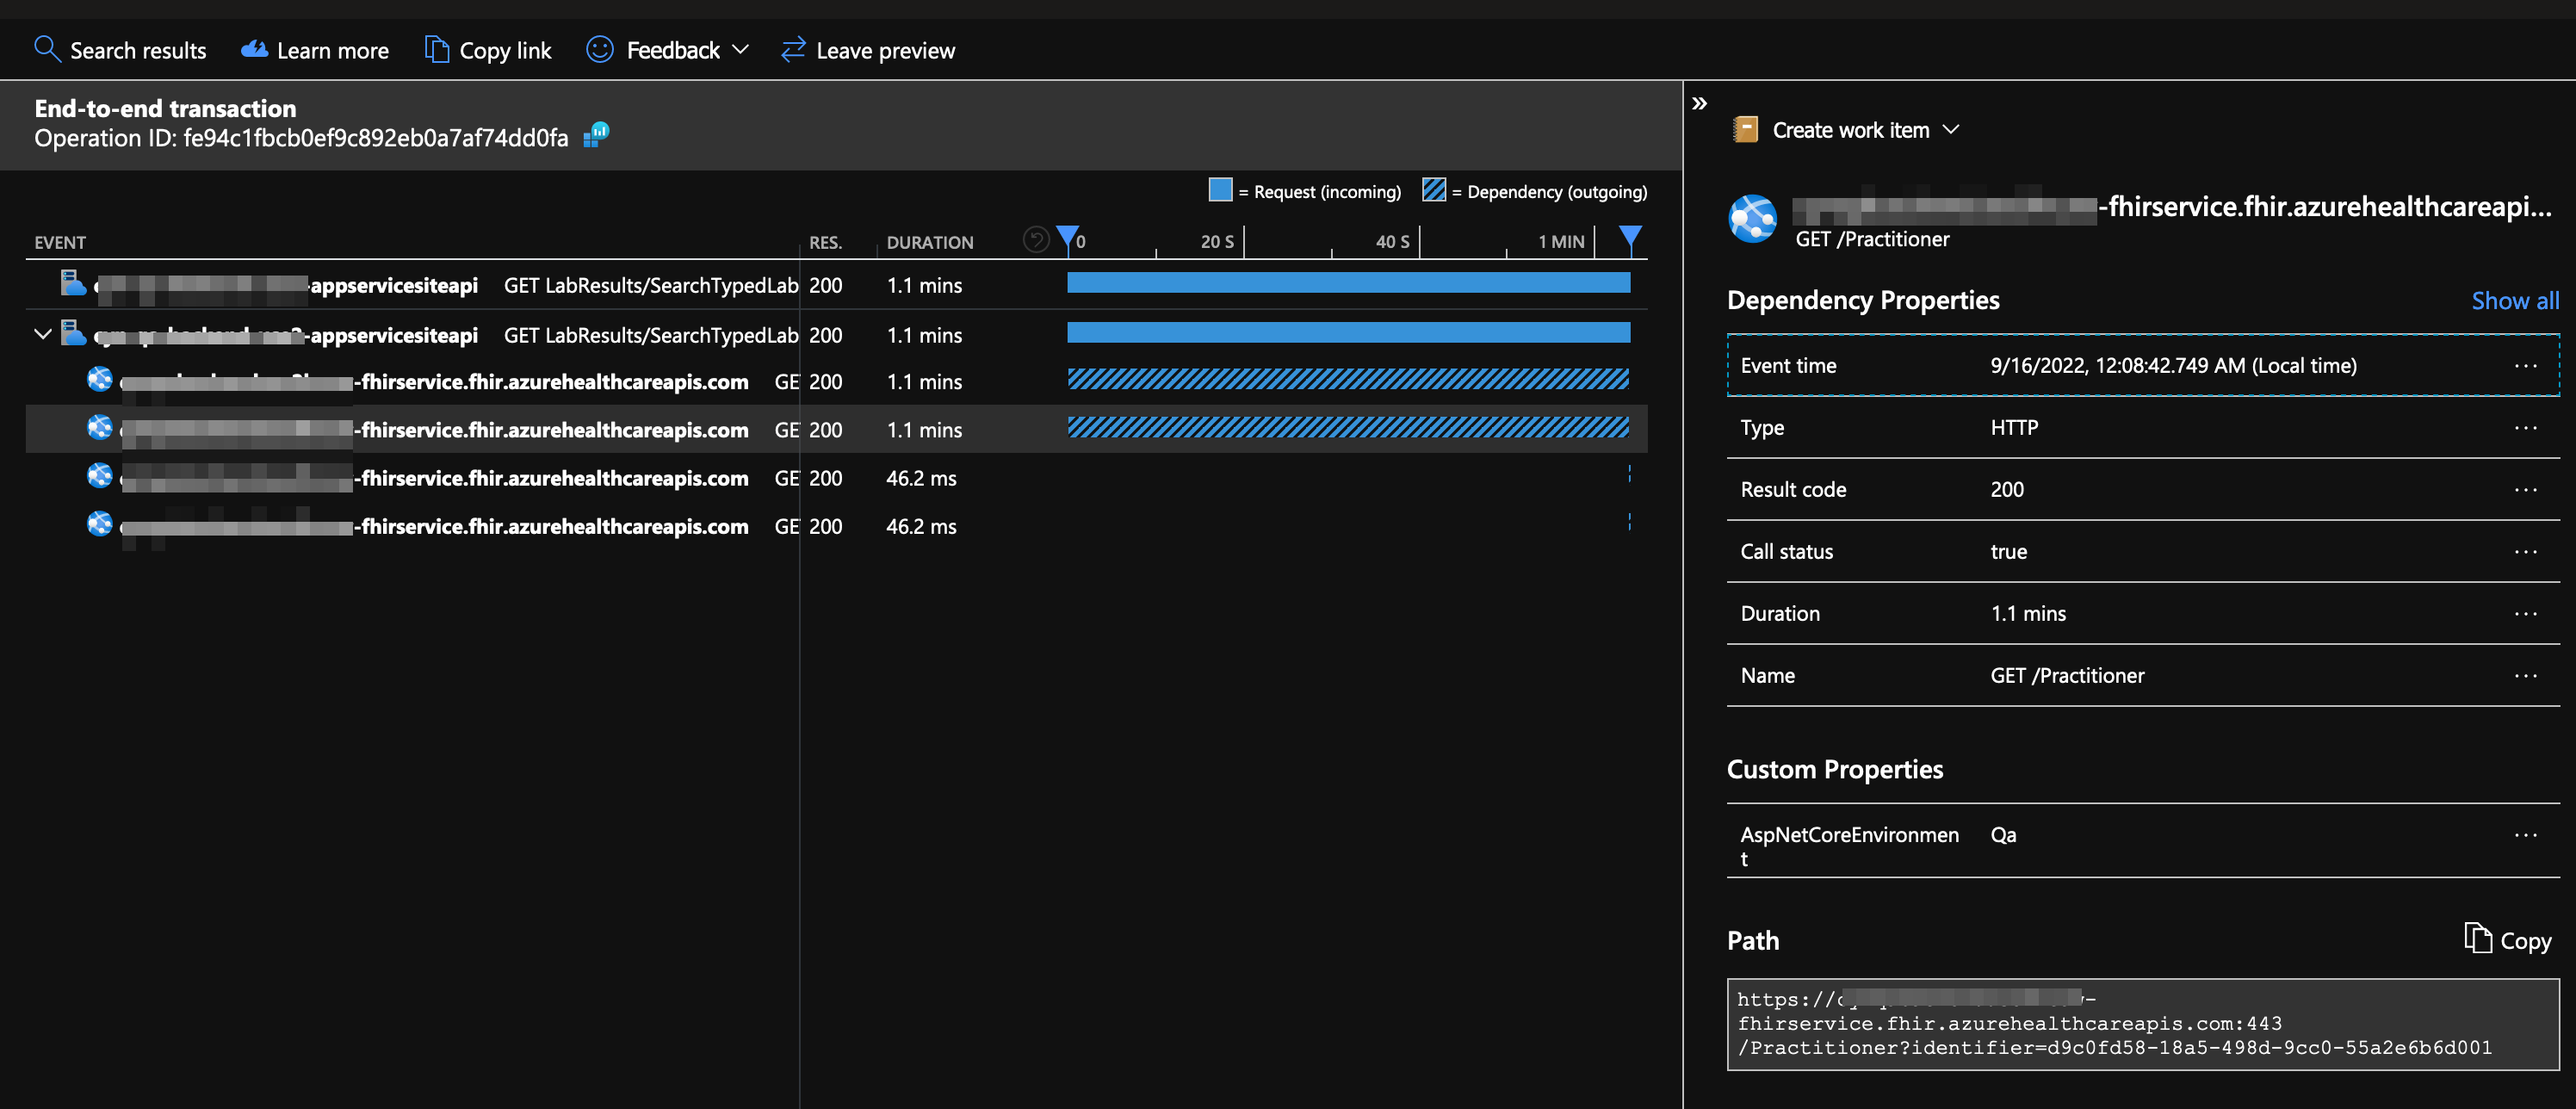This screenshot has width=2576, height=1109.
Task: Click the Search results magnifier icon
Action: [47, 49]
